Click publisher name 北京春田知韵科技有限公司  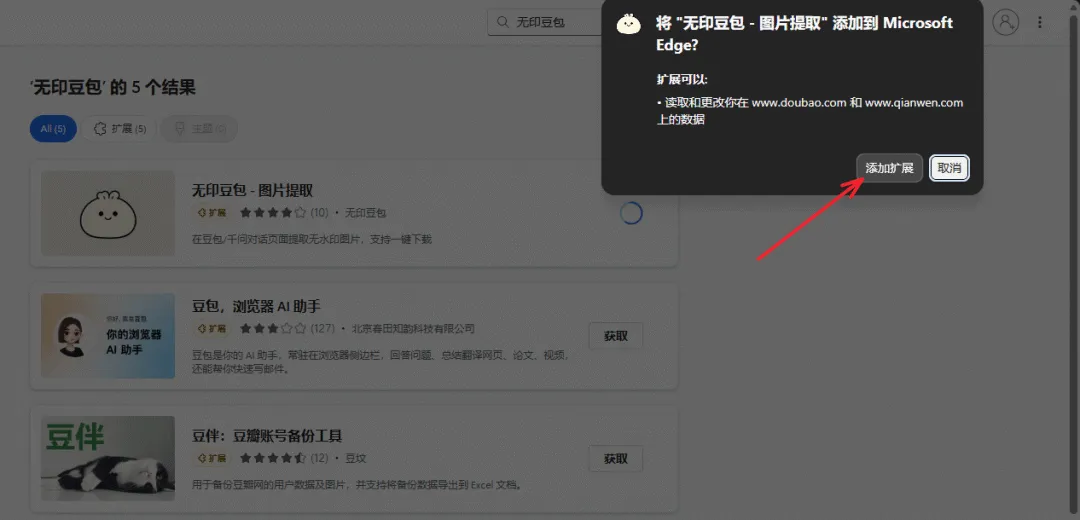pyautogui.click(x=413, y=329)
